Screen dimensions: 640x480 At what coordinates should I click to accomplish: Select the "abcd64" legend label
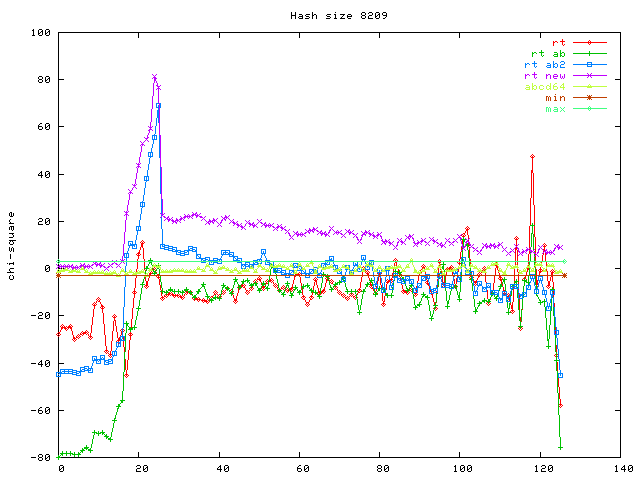pos(545,87)
